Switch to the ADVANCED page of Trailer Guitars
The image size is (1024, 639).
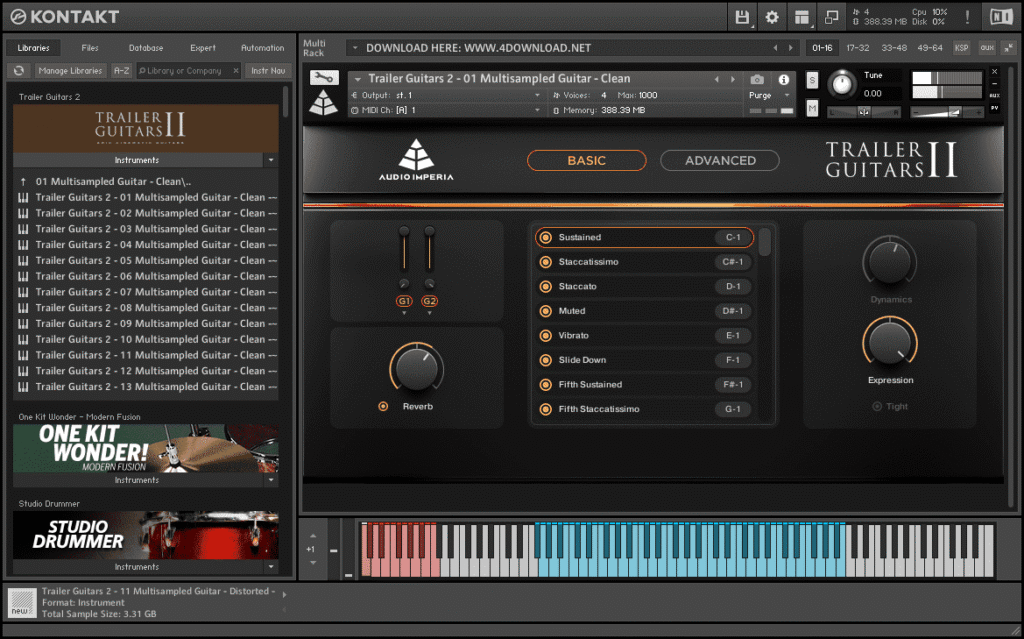pyautogui.click(x=719, y=160)
